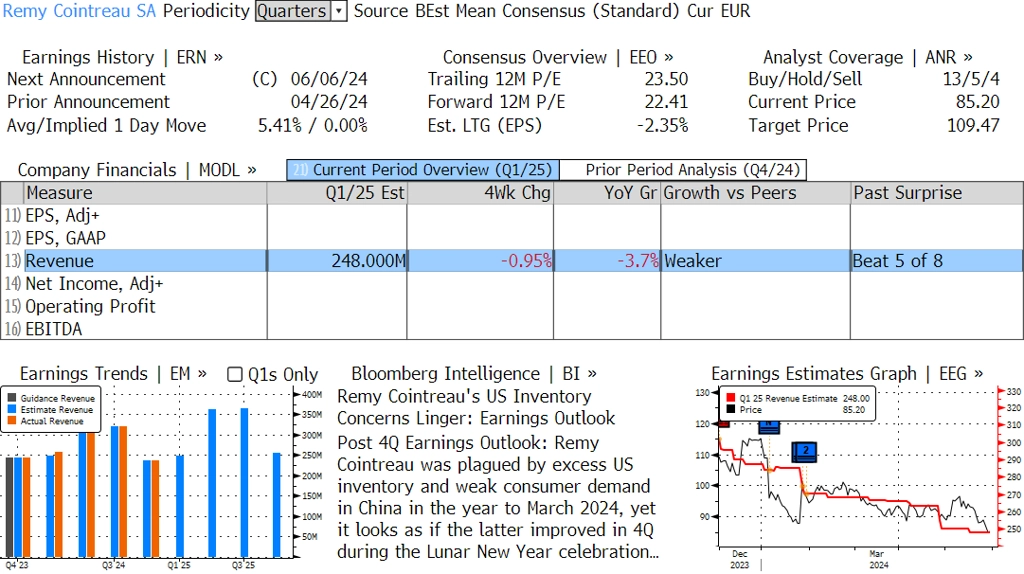Viewport: 1024px width, 574px height.
Task: Click the YoY Gr column header
Action: tap(607, 193)
